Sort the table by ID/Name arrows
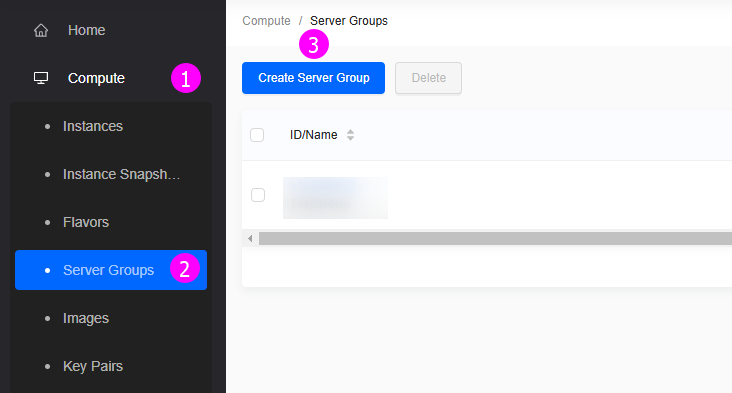Image resolution: width=732 pixels, height=393 pixels. [x=350, y=135]
